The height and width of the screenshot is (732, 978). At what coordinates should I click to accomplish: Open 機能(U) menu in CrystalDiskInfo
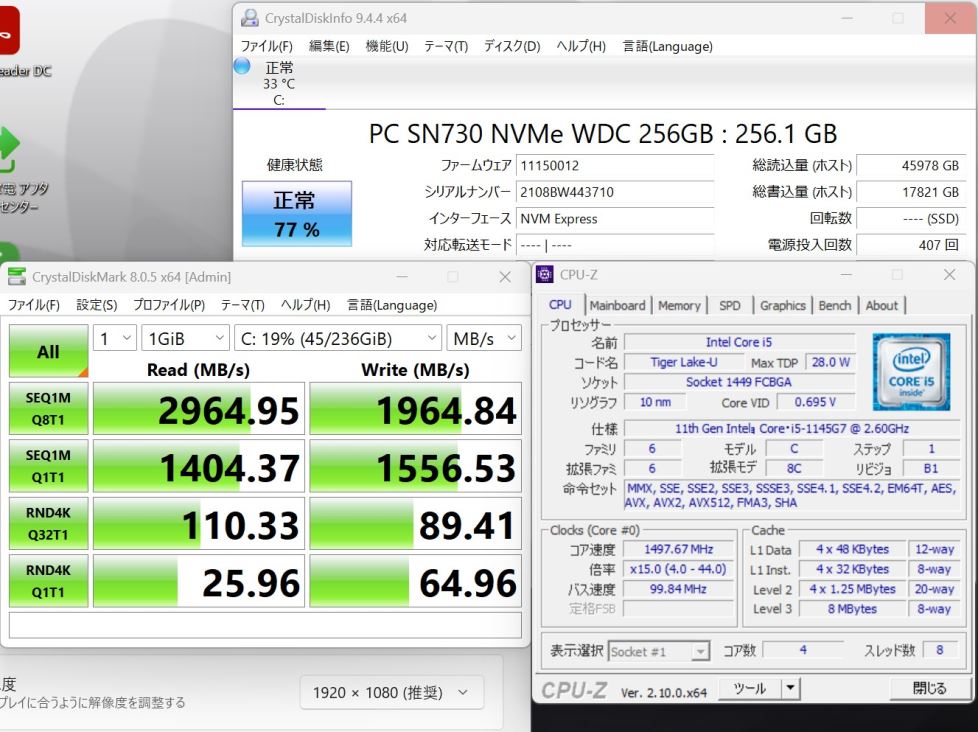tap(387, 46)
